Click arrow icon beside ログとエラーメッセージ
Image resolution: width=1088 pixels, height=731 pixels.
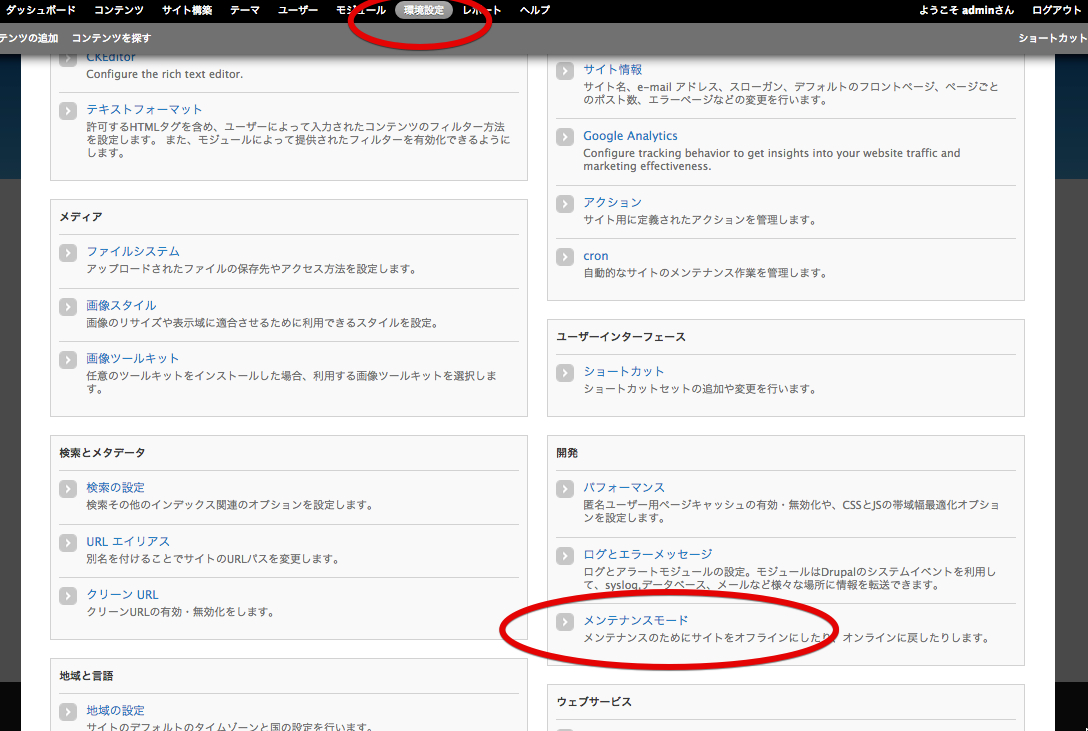(565, 555)
